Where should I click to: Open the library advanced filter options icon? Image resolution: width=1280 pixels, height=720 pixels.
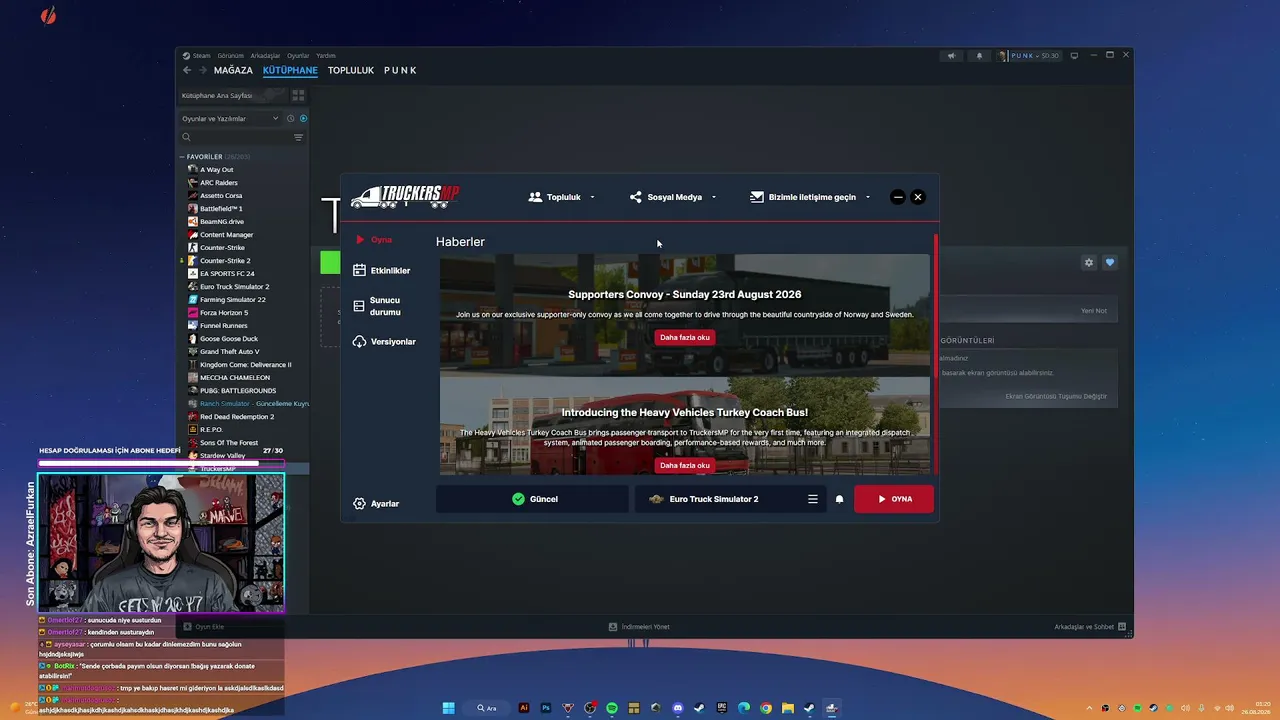pos(298,137)
